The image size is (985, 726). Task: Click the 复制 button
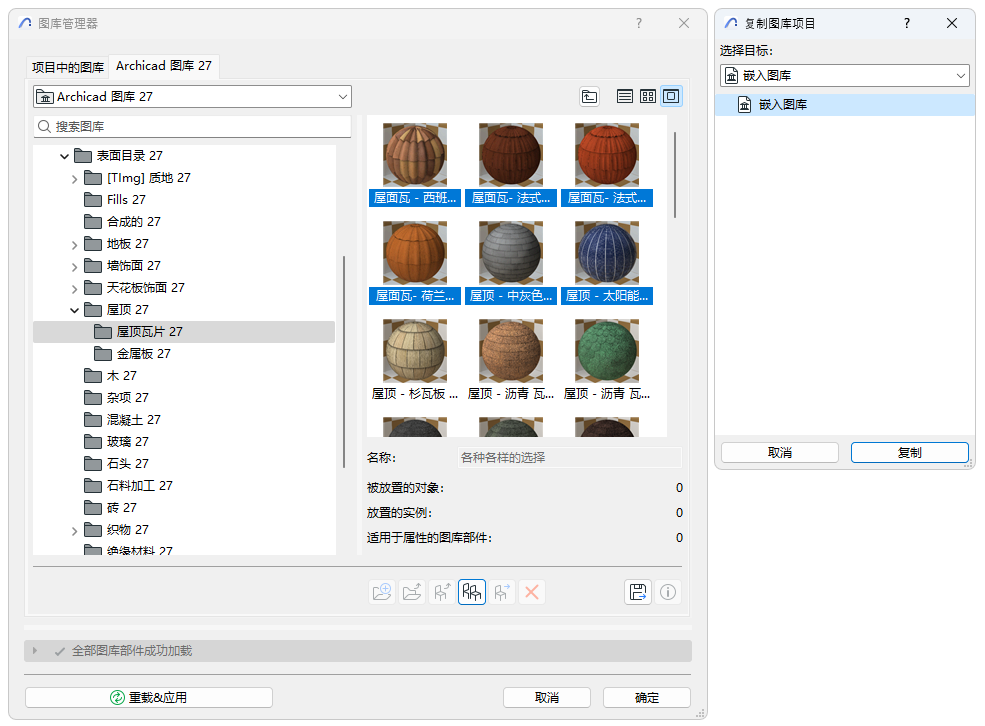point(910,452)
